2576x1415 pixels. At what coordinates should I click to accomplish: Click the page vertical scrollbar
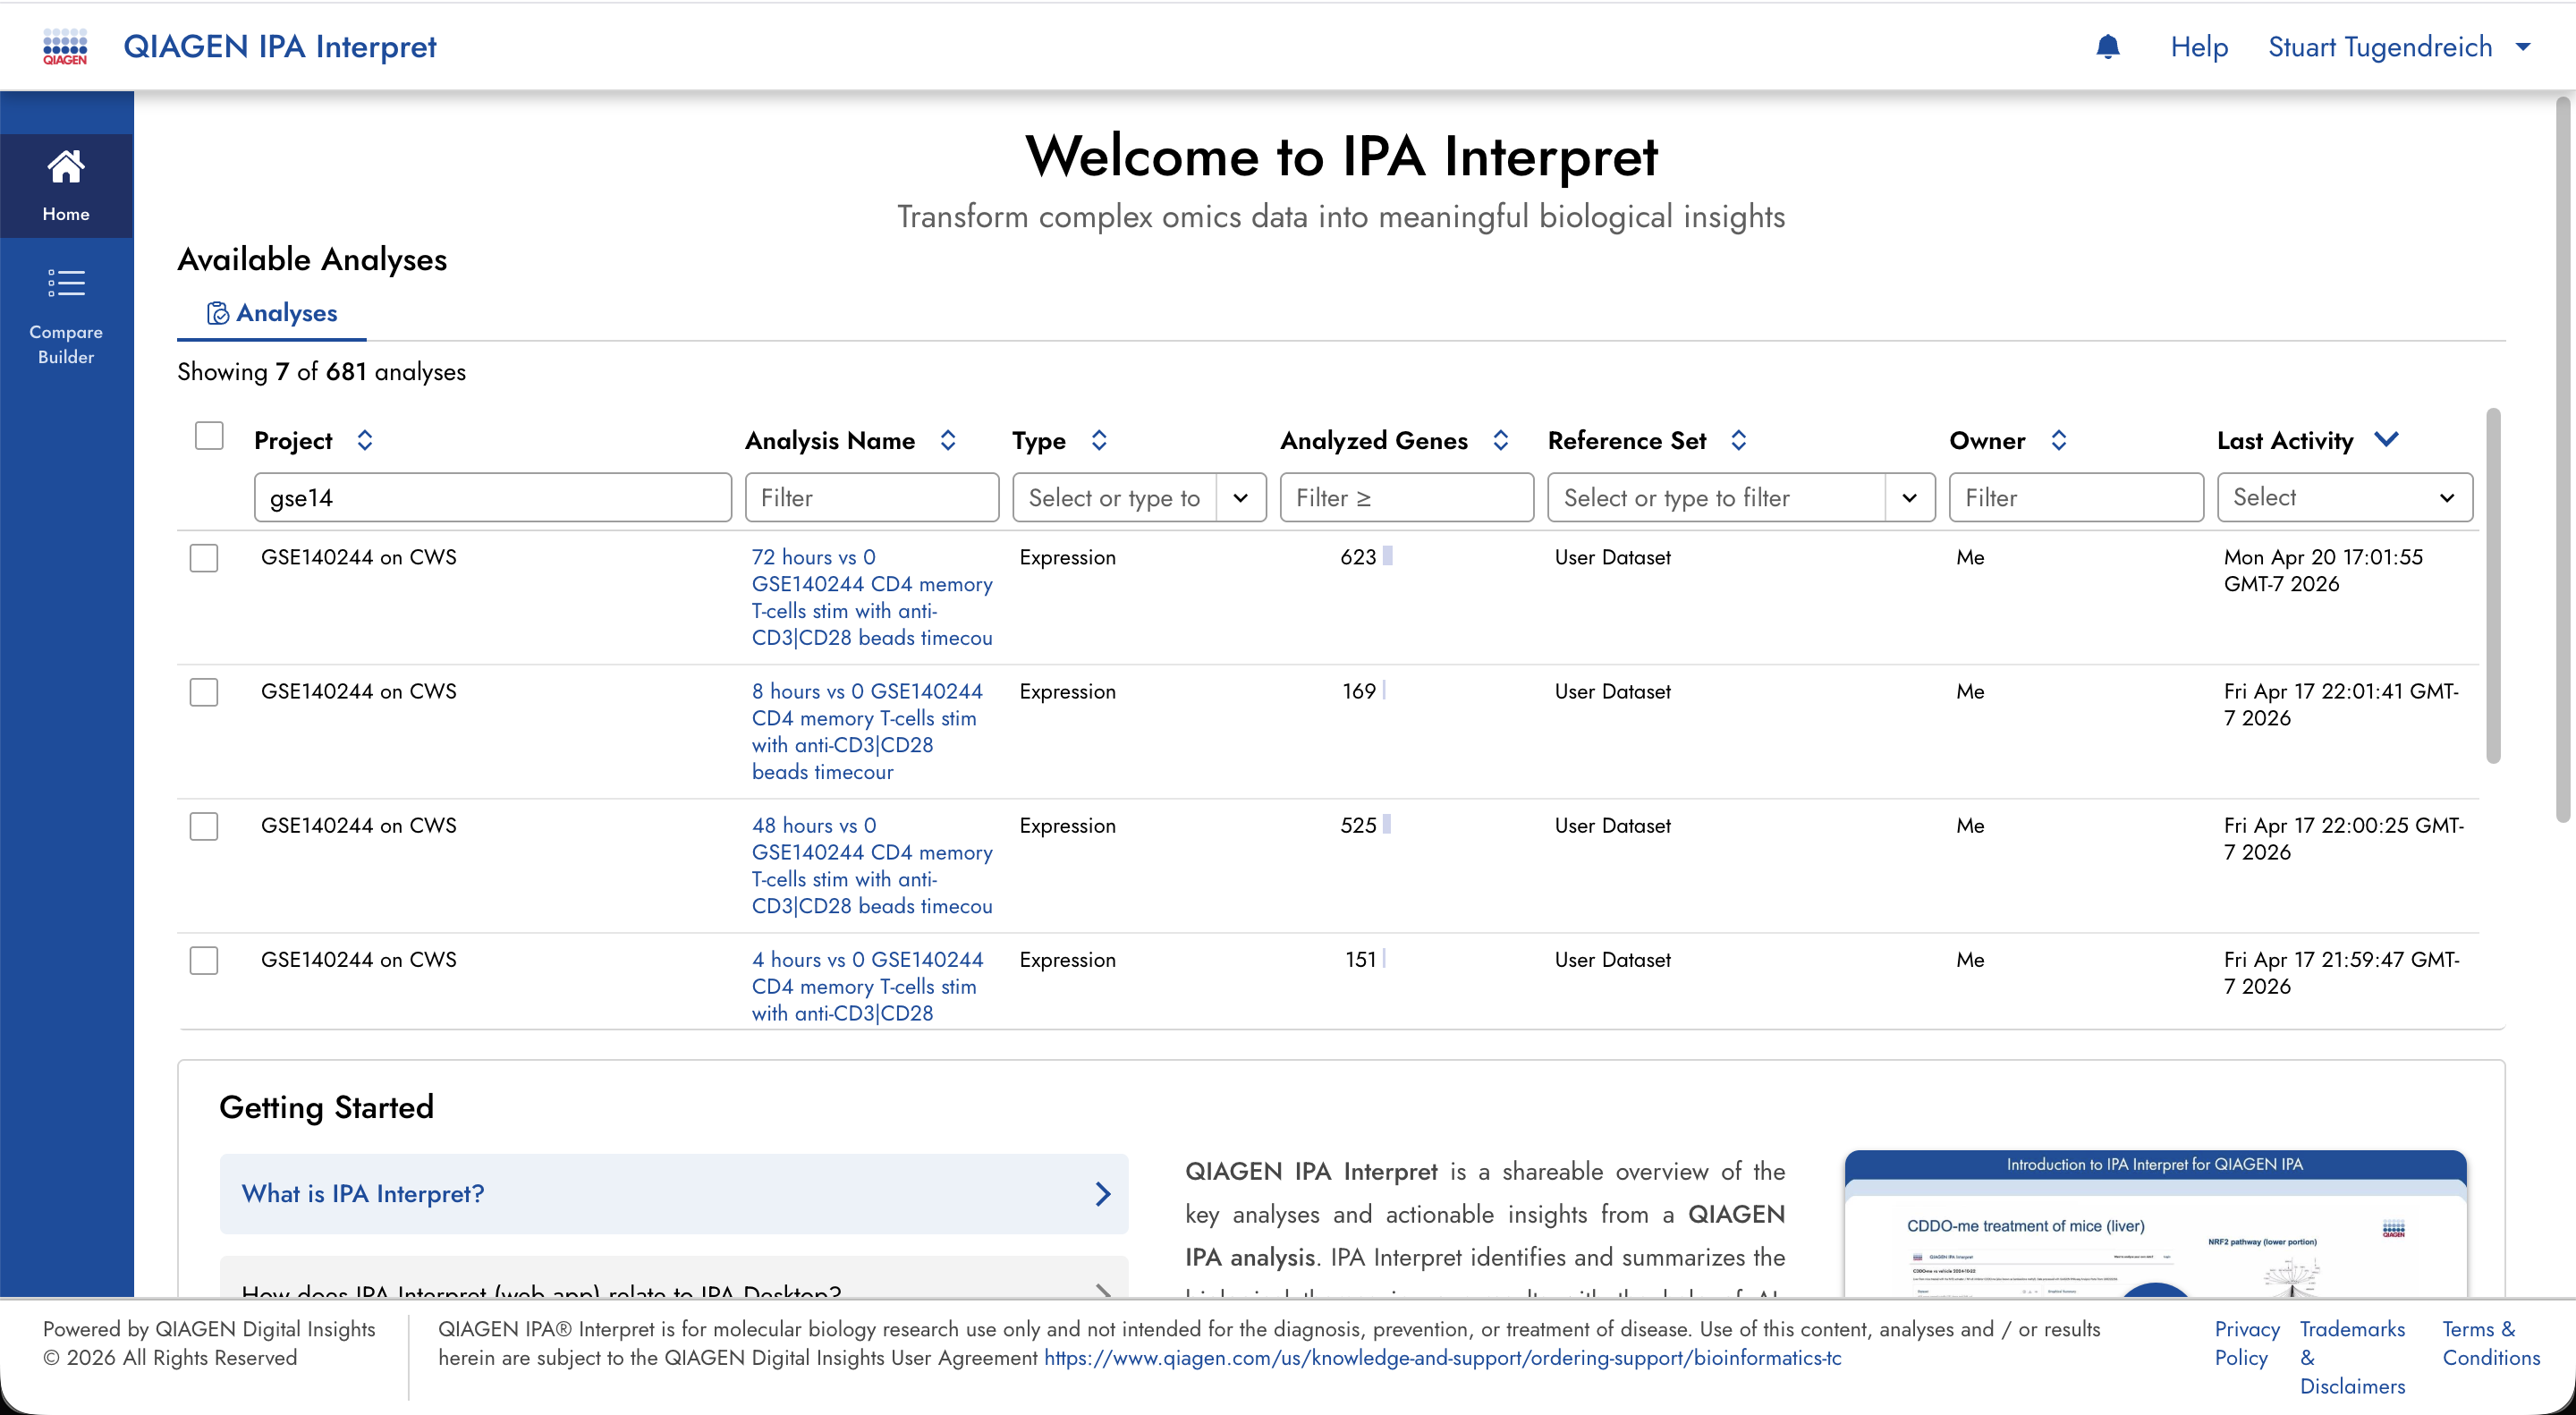pyautogui.click(x=2562, y=460)
